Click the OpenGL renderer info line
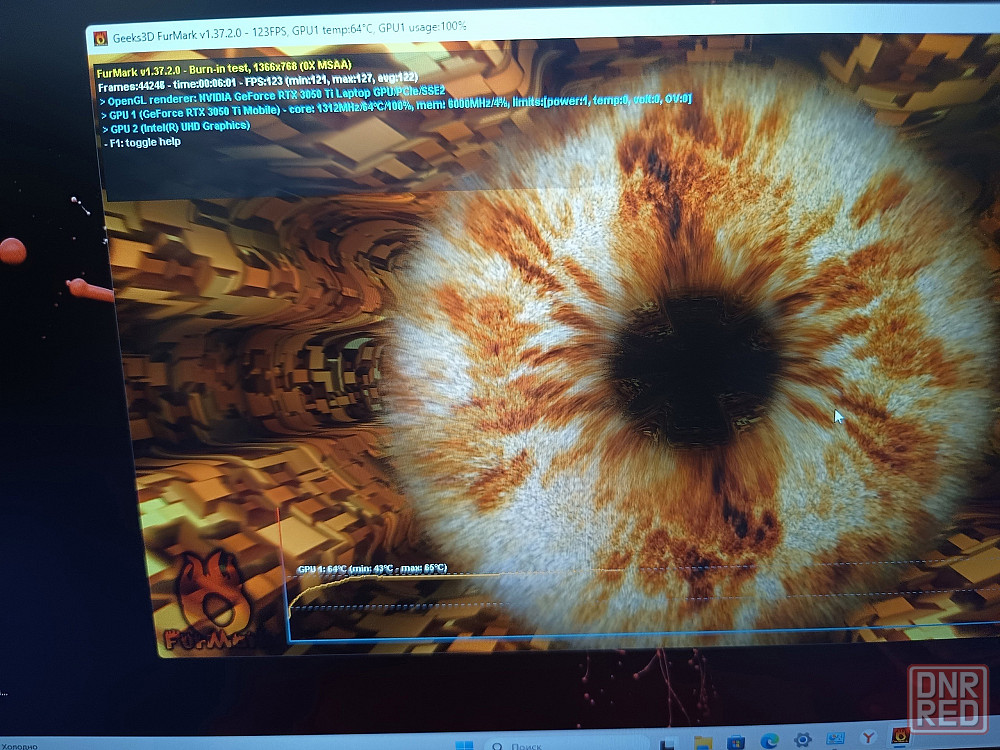This screenshot has height=750, width=1000. pyautogui.click(x=272, y=96)
